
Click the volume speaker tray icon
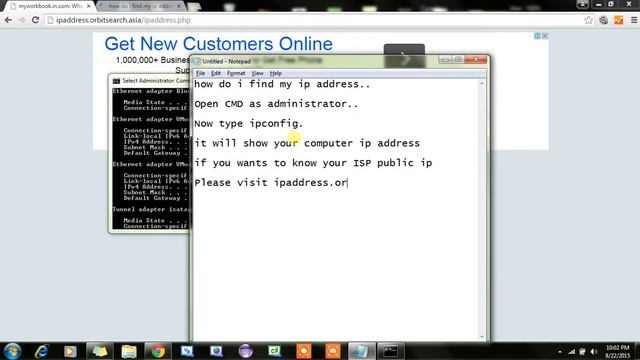pos(594,351)
